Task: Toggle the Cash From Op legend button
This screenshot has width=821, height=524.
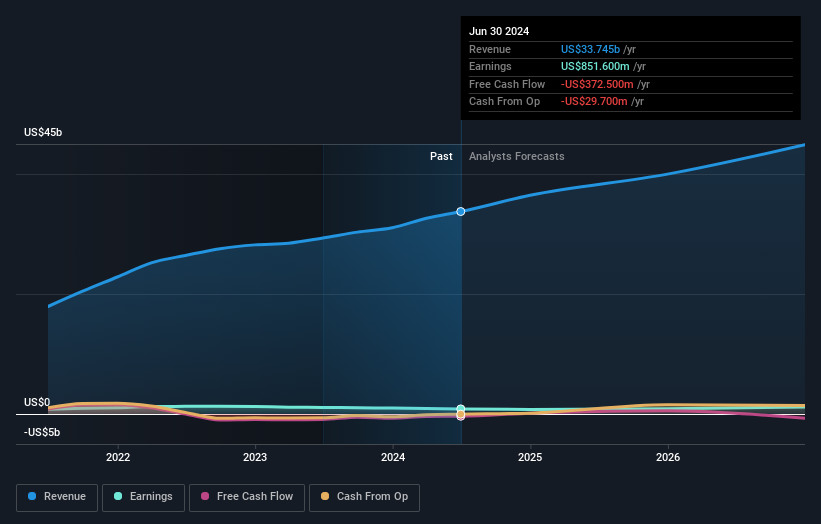Action: [x=364, y=497]
